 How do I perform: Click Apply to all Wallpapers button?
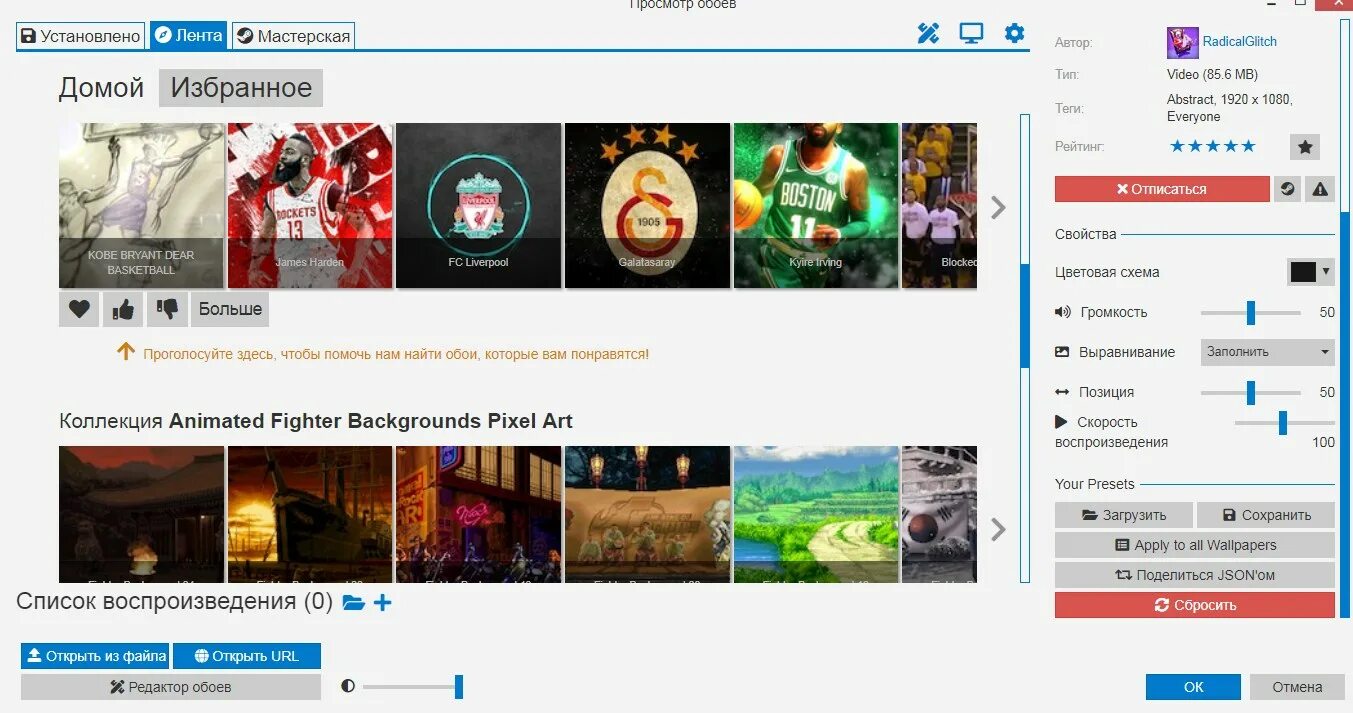(x=1195, y=545)
